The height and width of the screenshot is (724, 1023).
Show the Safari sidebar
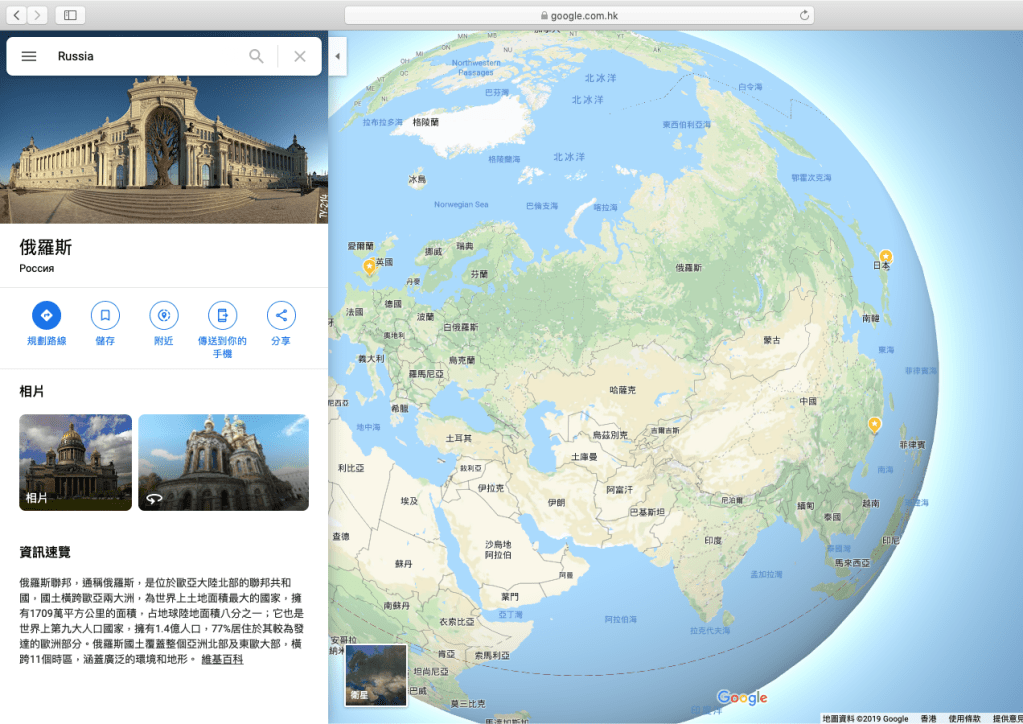tap(70, 15)
